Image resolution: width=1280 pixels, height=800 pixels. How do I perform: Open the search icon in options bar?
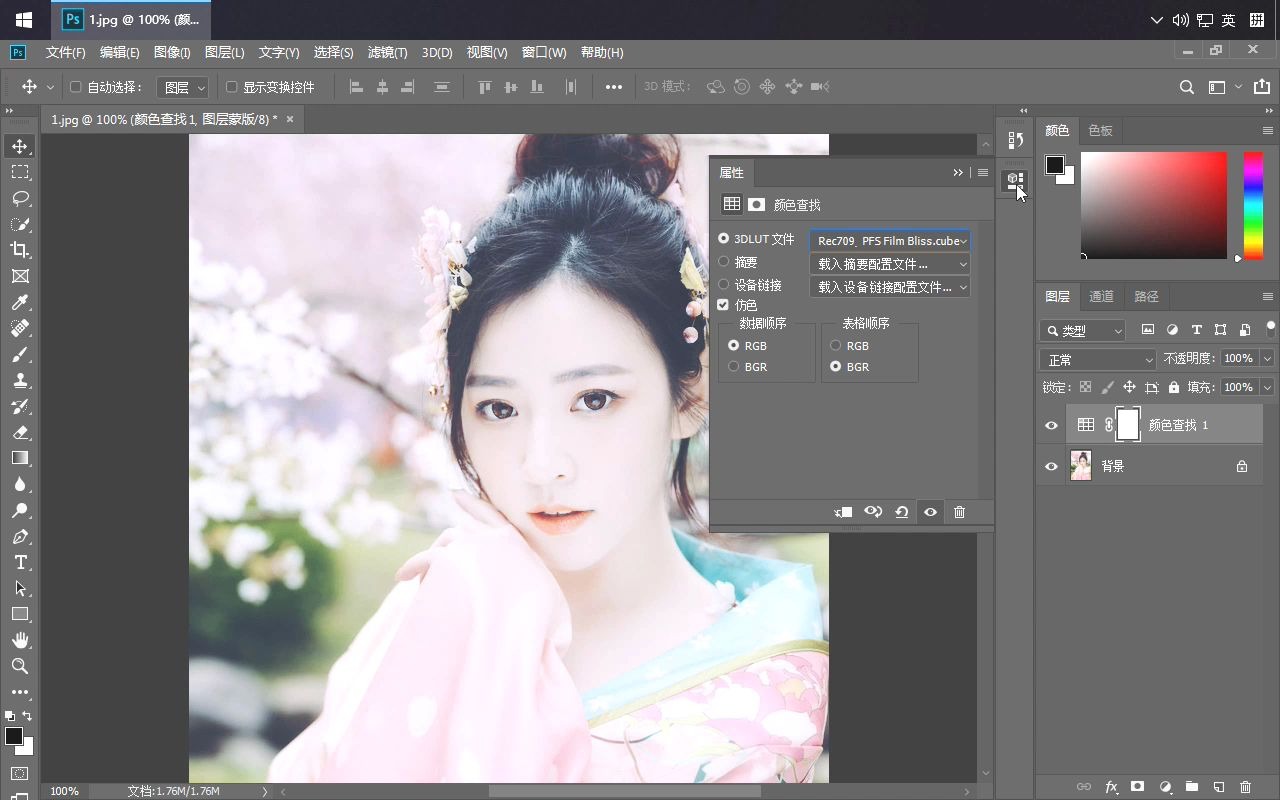pos(1187,87)
